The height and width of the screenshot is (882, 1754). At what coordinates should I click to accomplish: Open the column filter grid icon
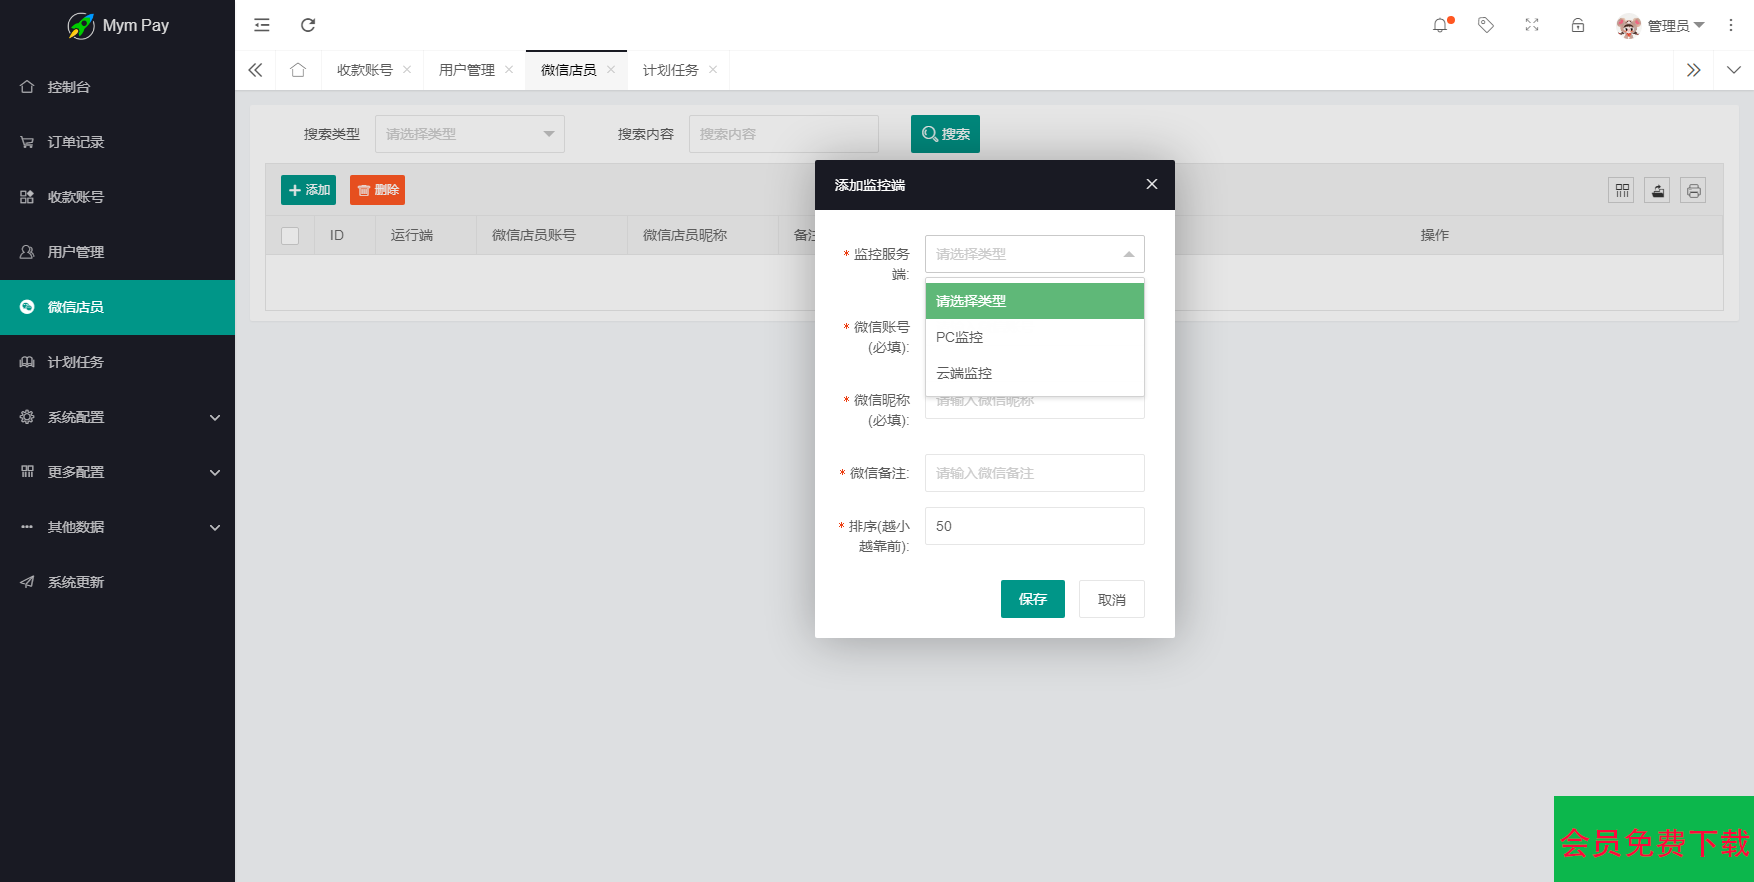click(1622, 191)
